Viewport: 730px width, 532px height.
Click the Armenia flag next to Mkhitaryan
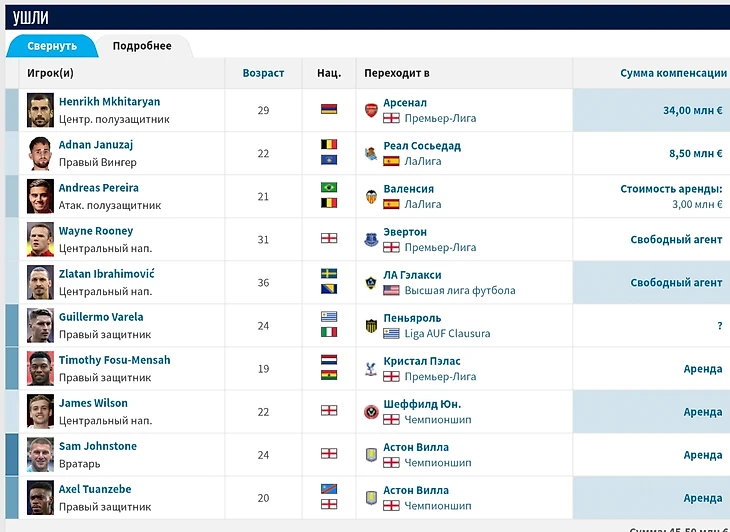pos(329,110)
